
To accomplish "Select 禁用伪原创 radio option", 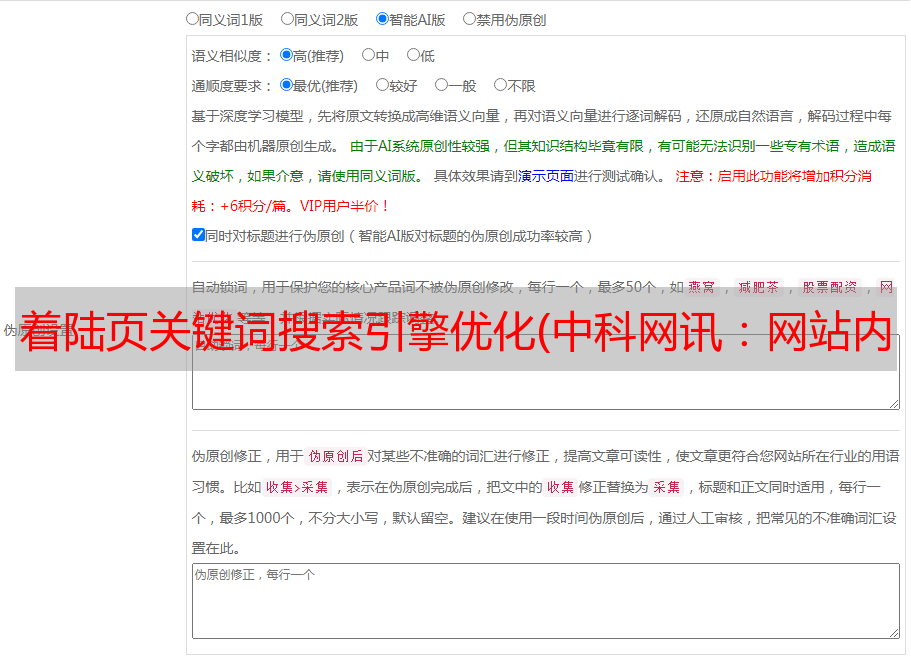I will (x=469, y=19).
